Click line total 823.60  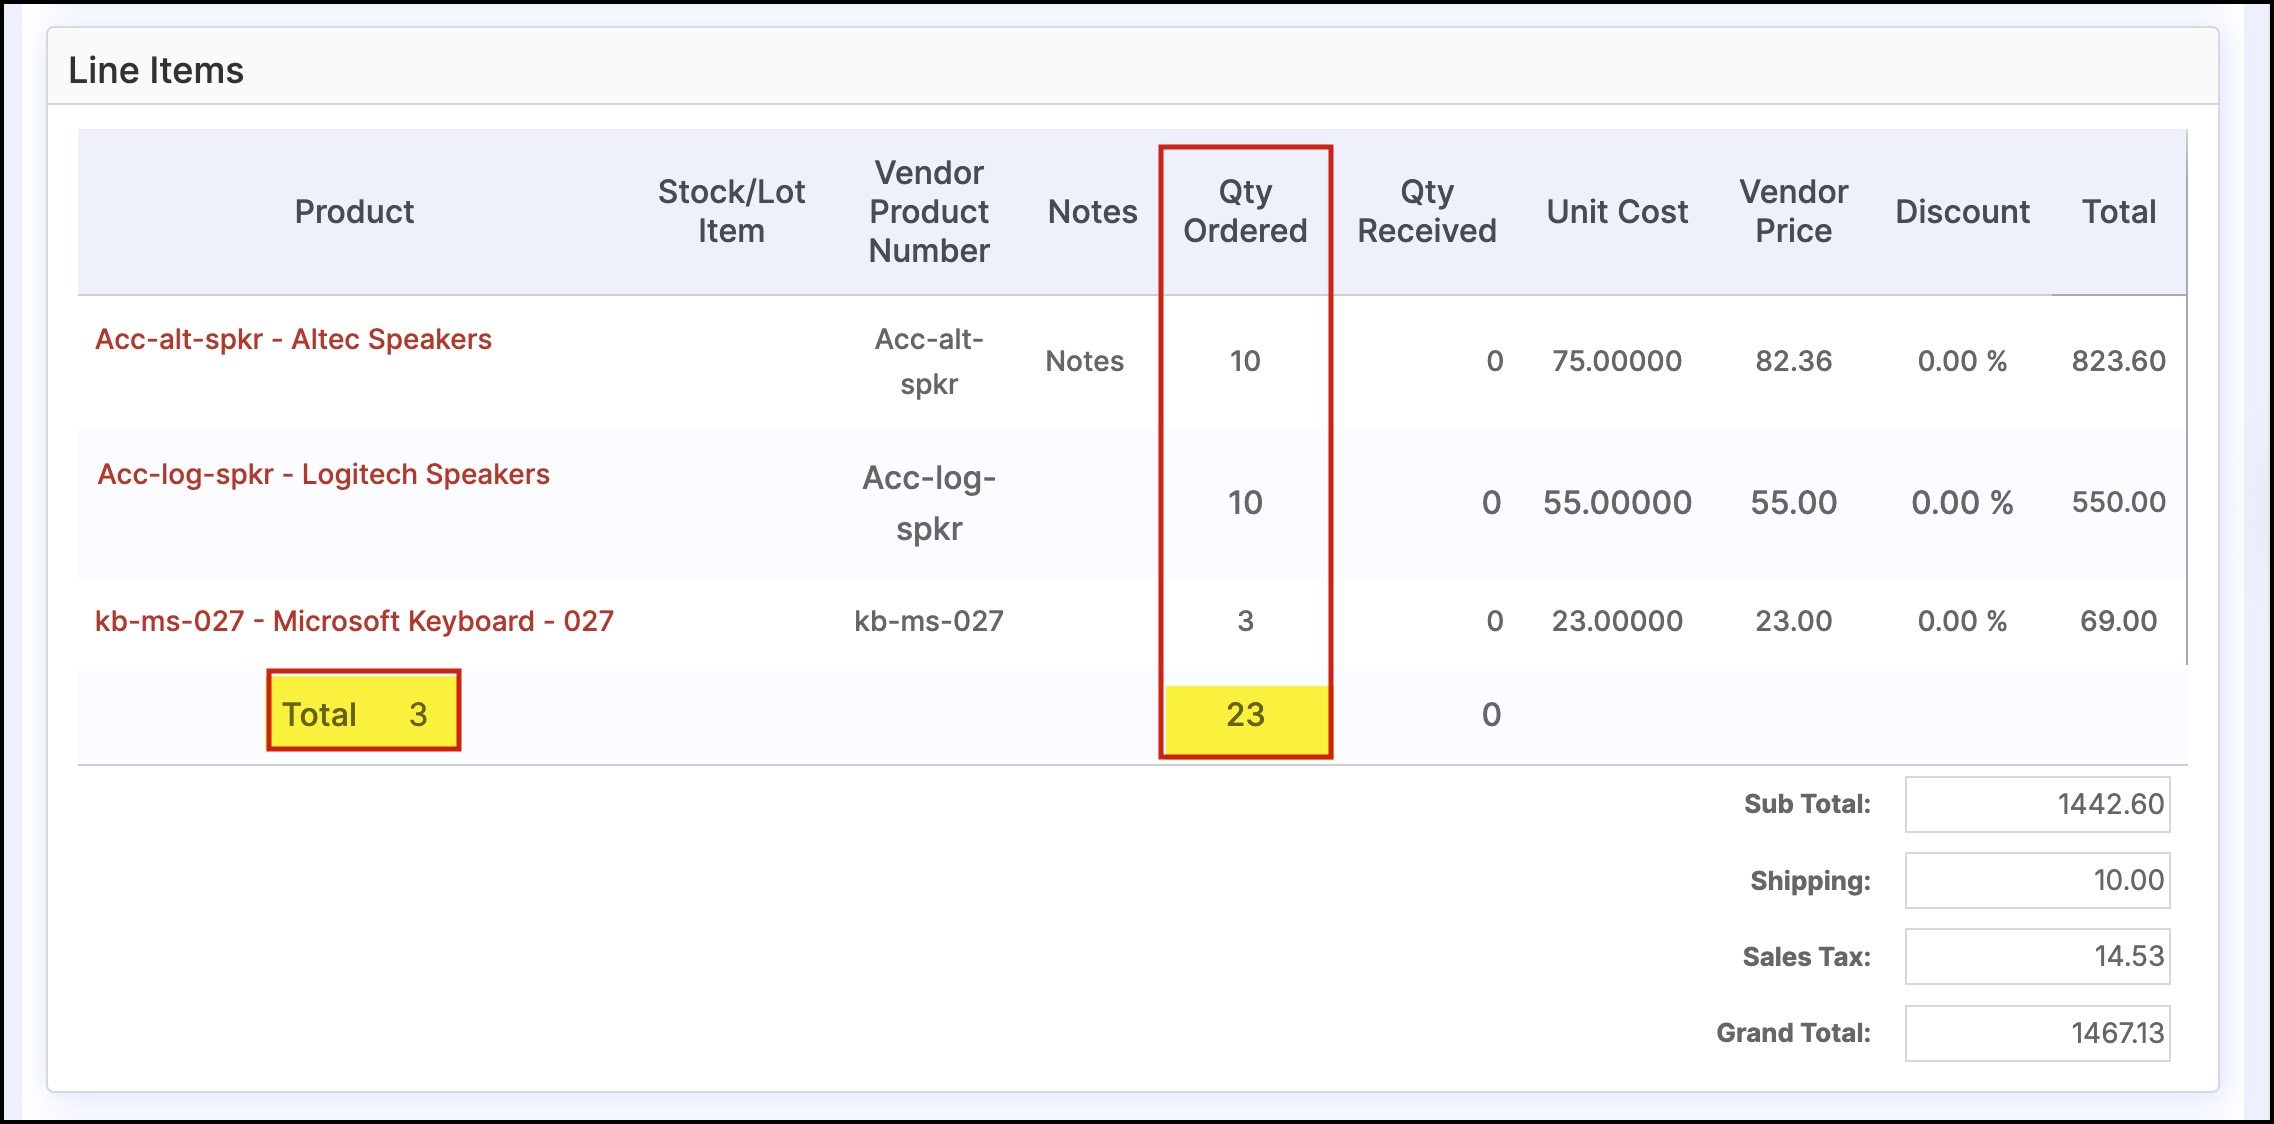tap(2119, 361)
